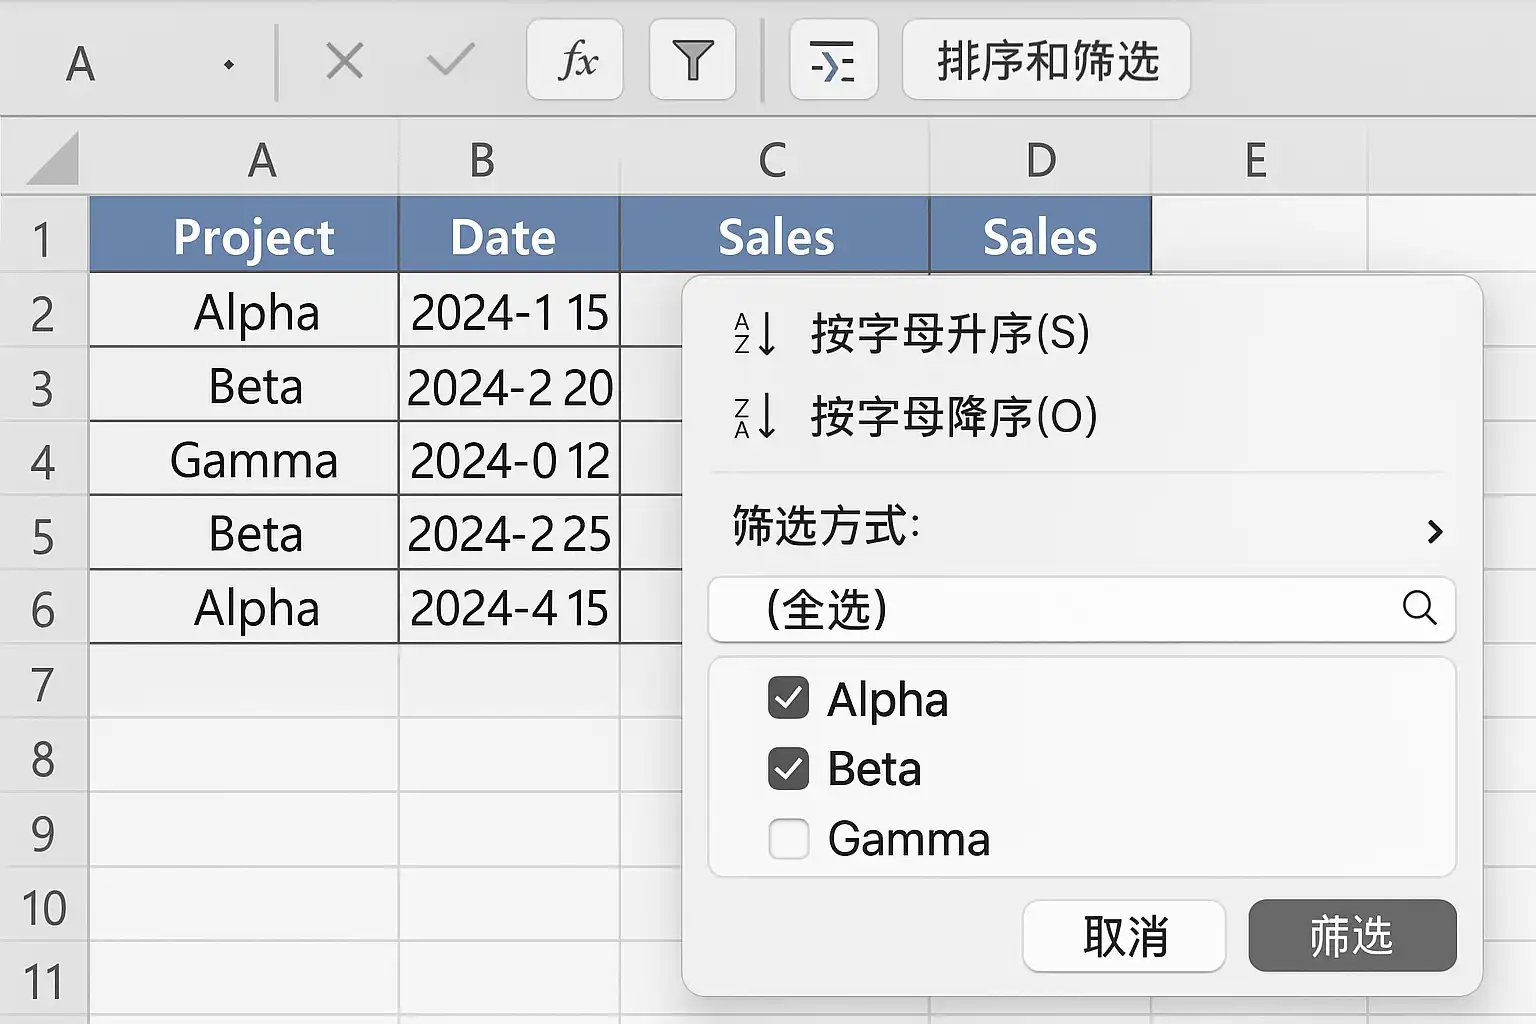Click the fx insert function icon
The image size is (1536, 1024).
(x=575, y=60)
